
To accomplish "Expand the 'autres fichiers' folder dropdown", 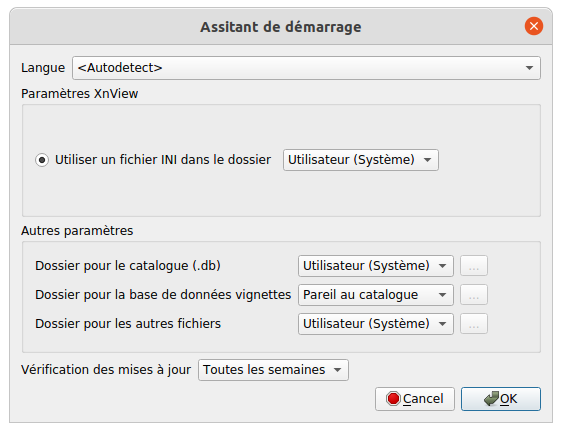I will coord(376,324).
